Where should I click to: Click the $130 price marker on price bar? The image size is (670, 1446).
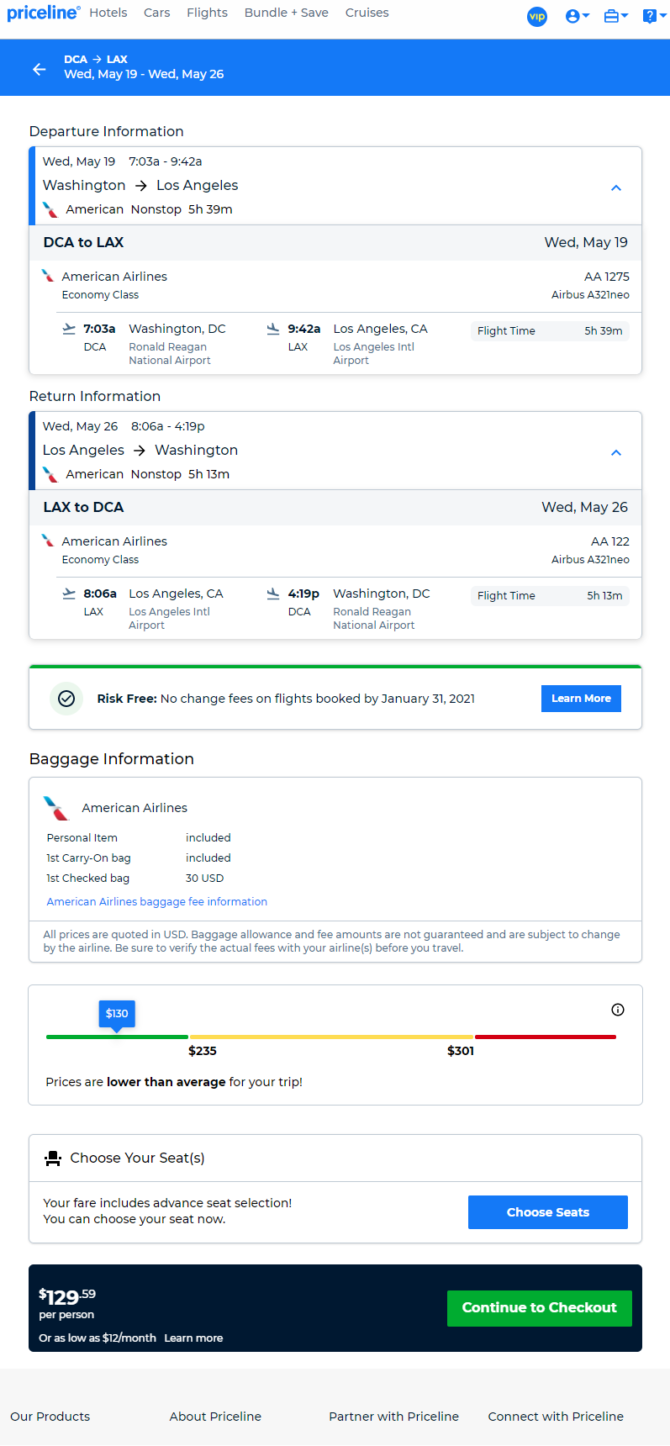(x=117, y=1014)
